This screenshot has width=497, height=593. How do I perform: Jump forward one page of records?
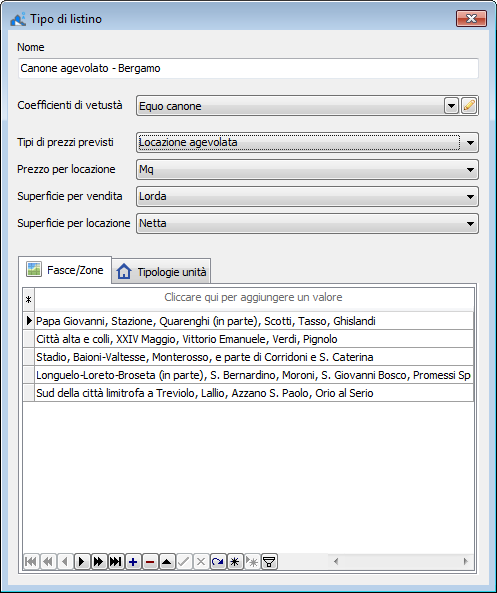(99, 562)
